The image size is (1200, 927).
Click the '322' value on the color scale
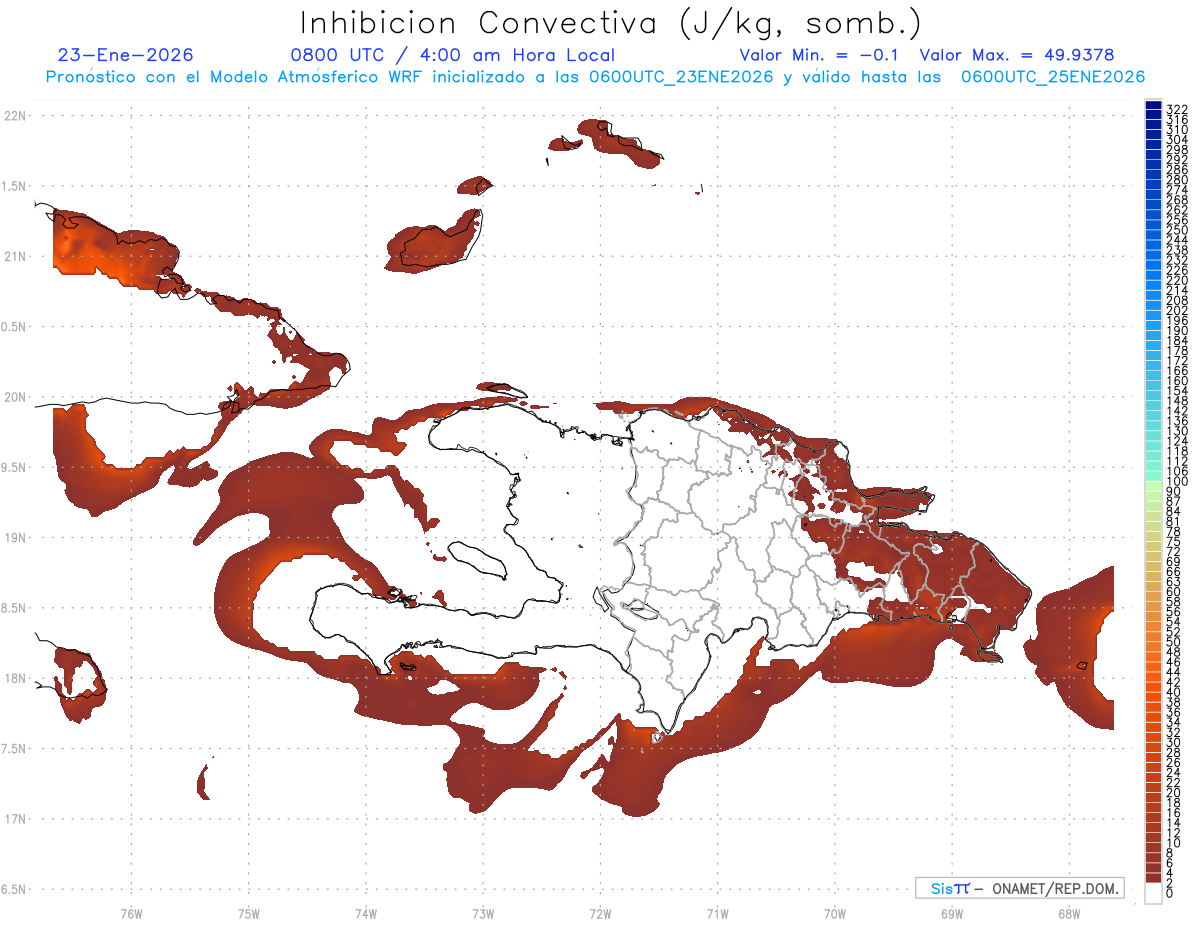(1177, 109)
